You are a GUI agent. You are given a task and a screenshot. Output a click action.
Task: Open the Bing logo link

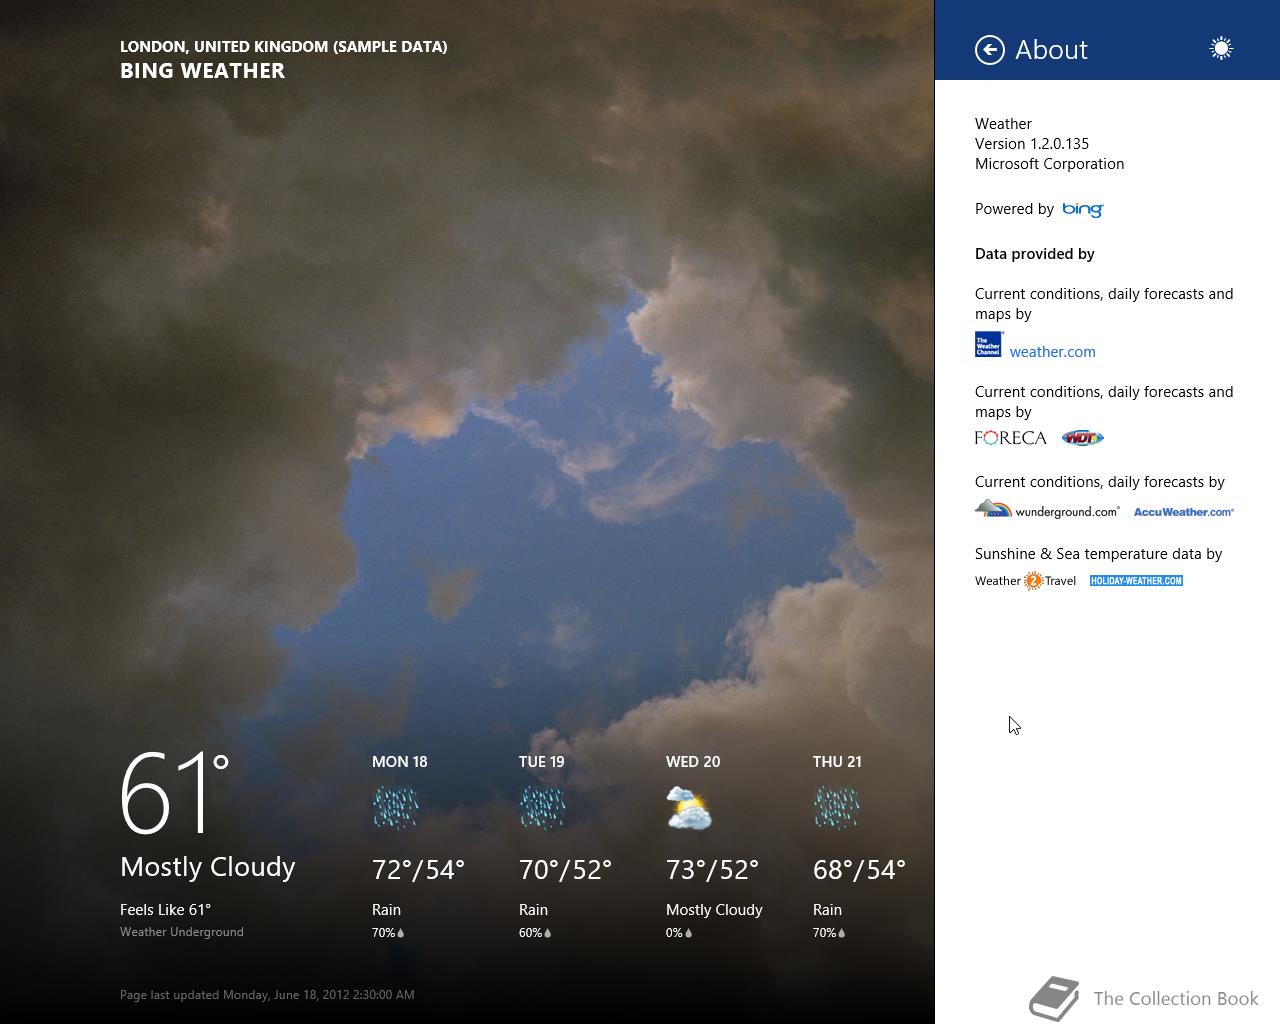pyautogui.click(x=1083, y=209)
